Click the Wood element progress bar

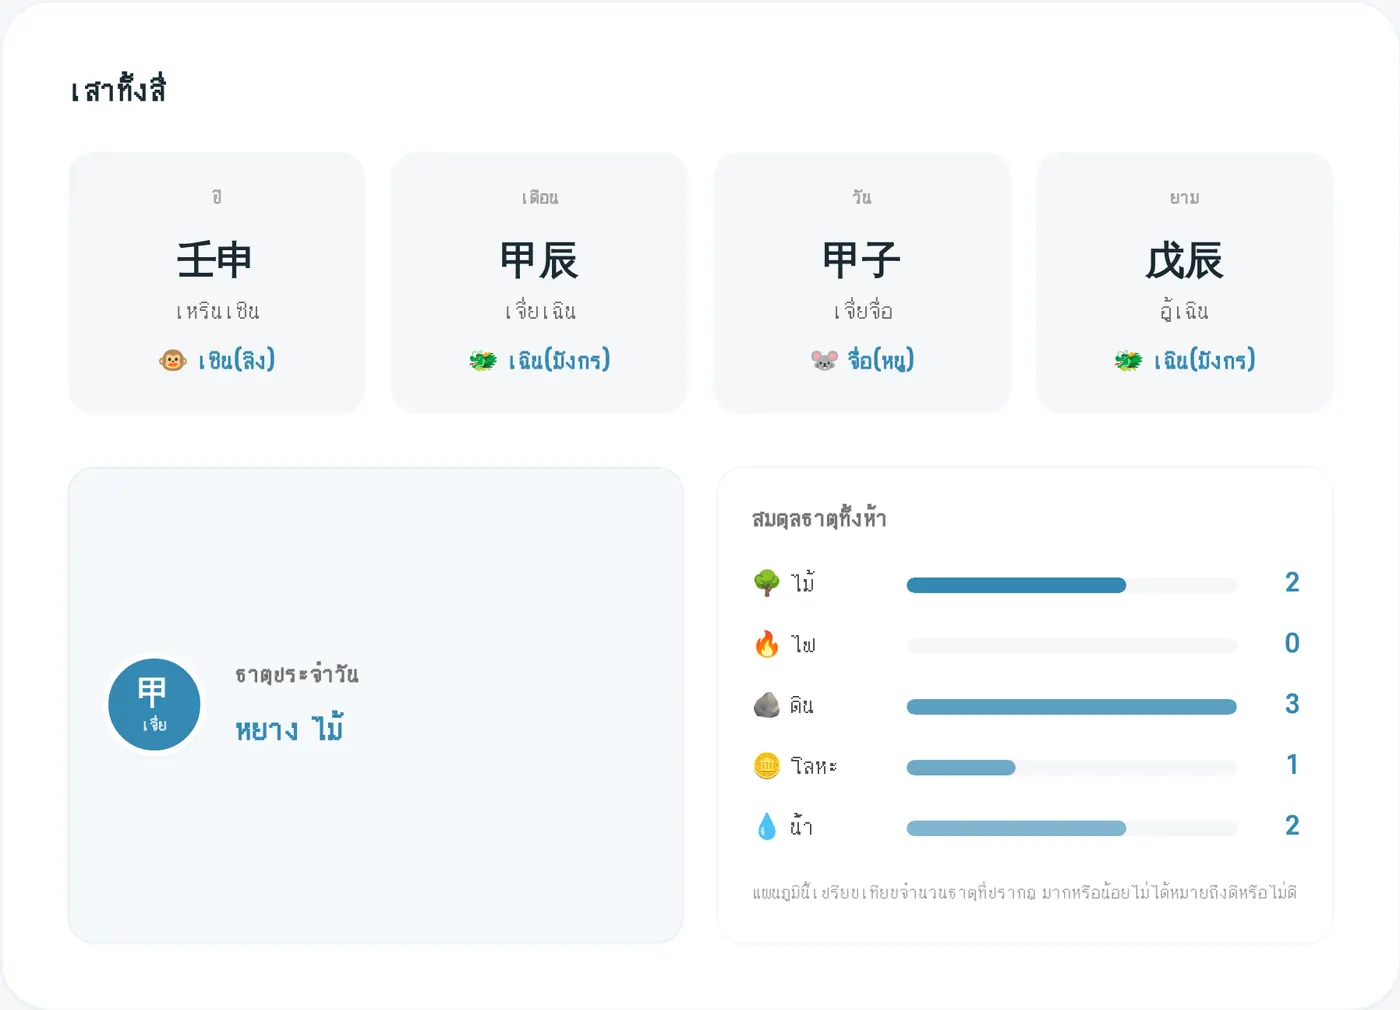[1071, 585]
